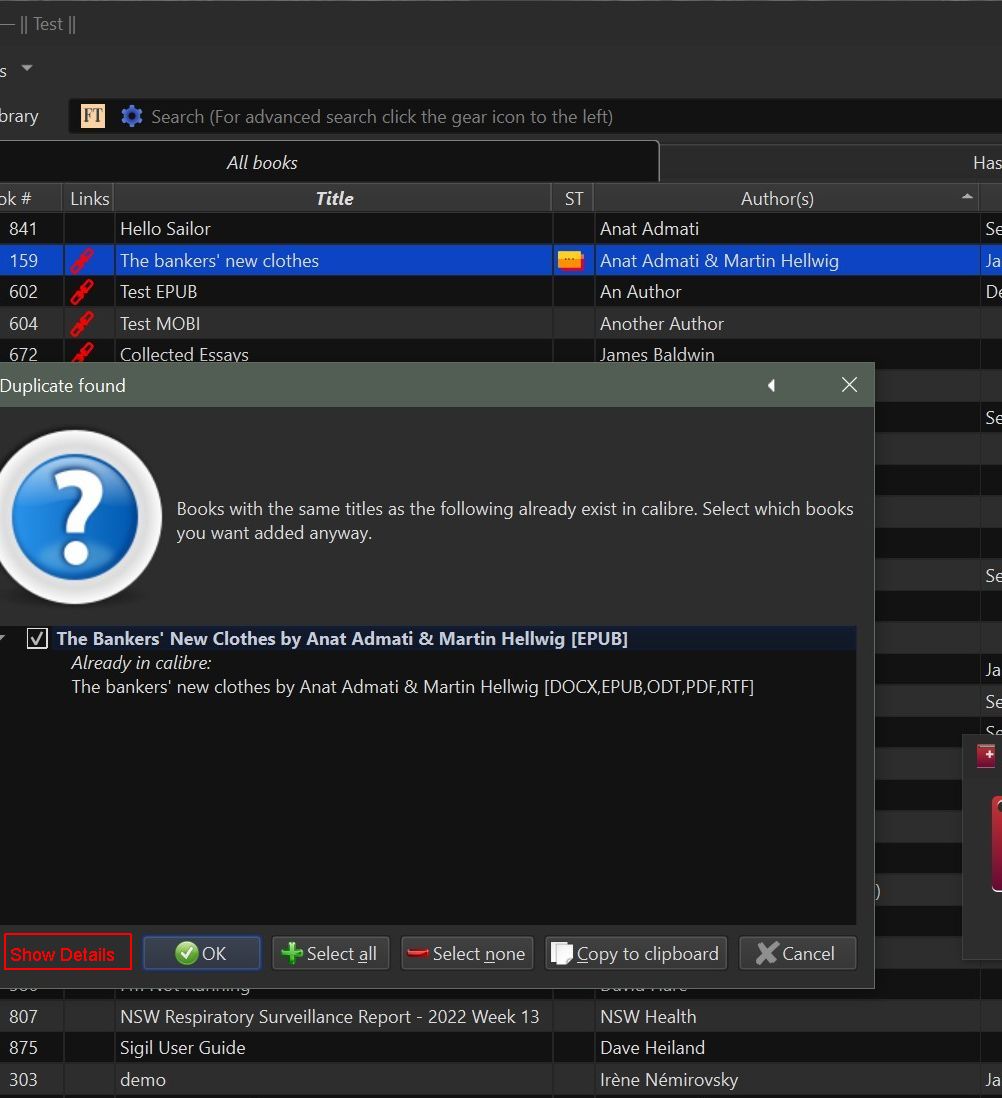Click the An Author cell
This screenshot has width=1002, height=1098.
pos(787,292)
